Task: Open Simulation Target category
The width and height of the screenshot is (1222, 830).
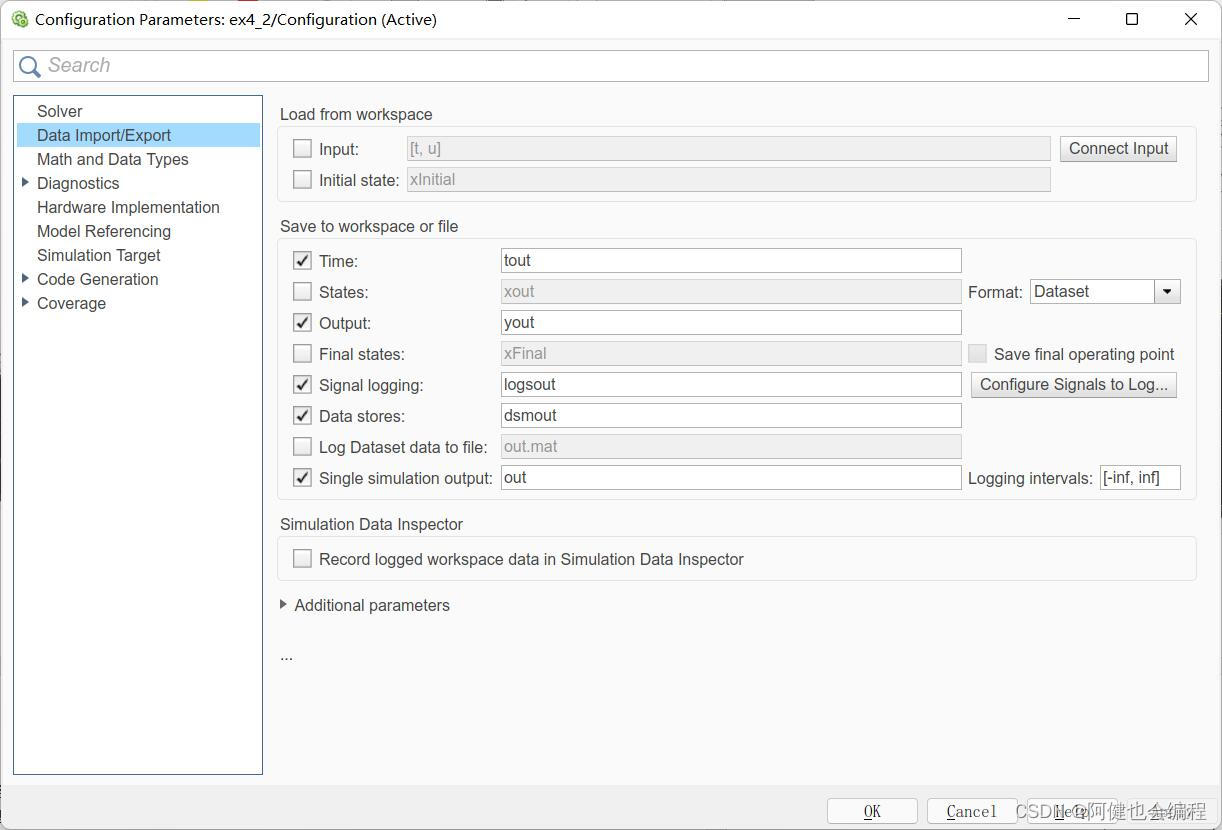Action: pyautogui.click(x=99, y=255)
